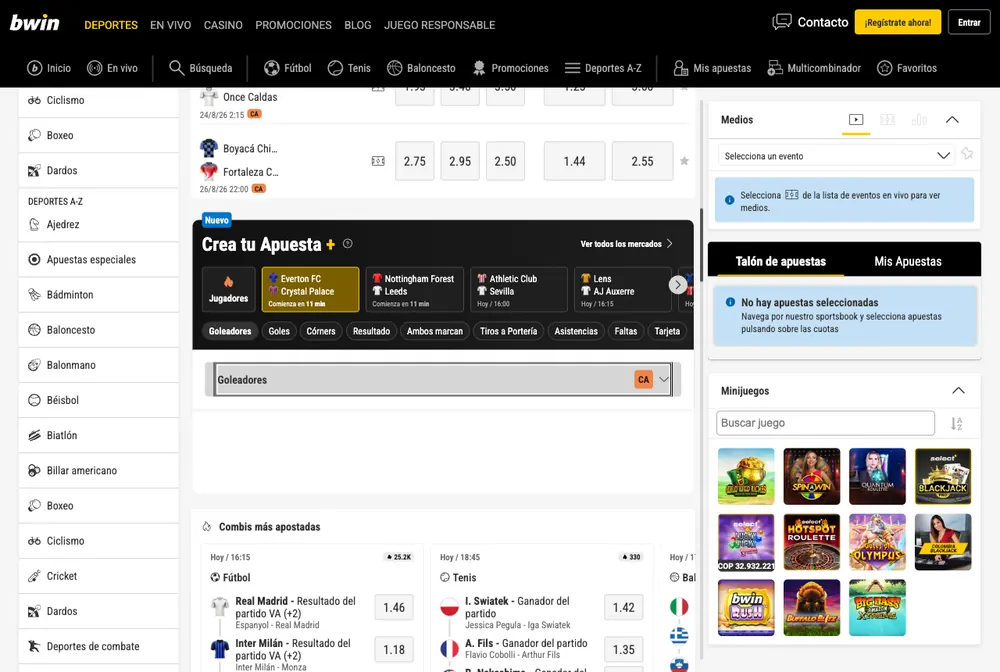Open Balonmano in the sidebar
The width and height of the screenshot is (1000, 672).
[99, 365]
